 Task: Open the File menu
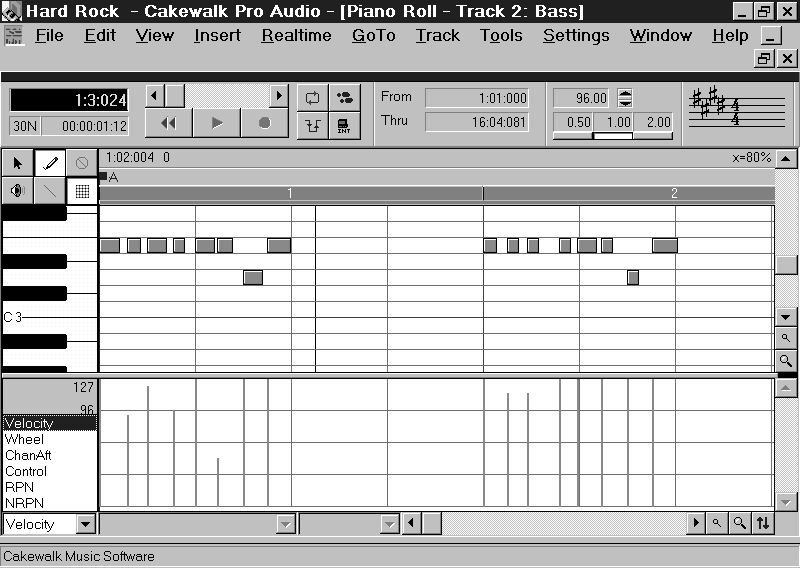point(49,36)
